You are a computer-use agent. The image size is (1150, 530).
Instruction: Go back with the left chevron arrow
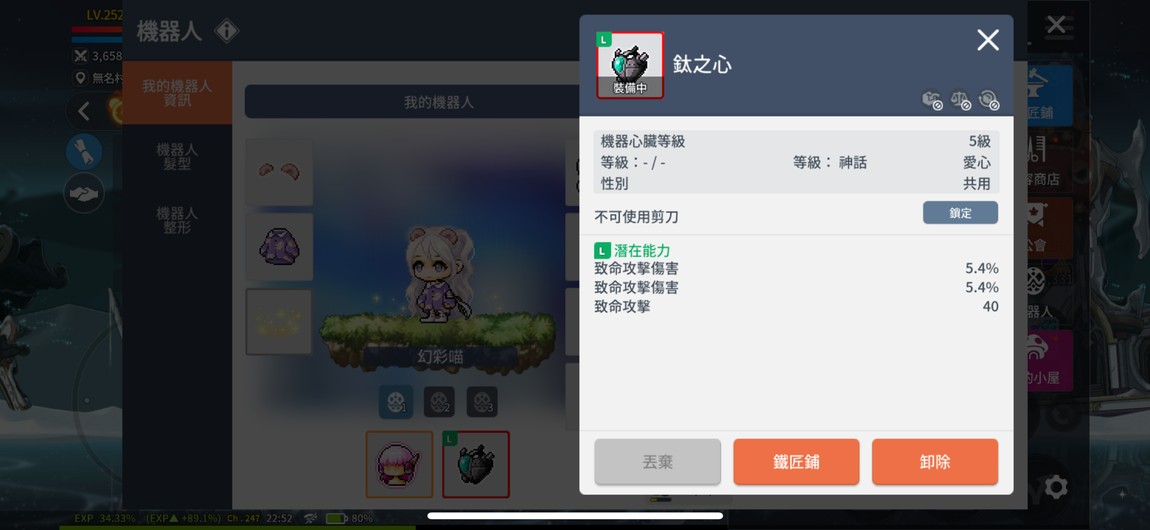[84, 111]
